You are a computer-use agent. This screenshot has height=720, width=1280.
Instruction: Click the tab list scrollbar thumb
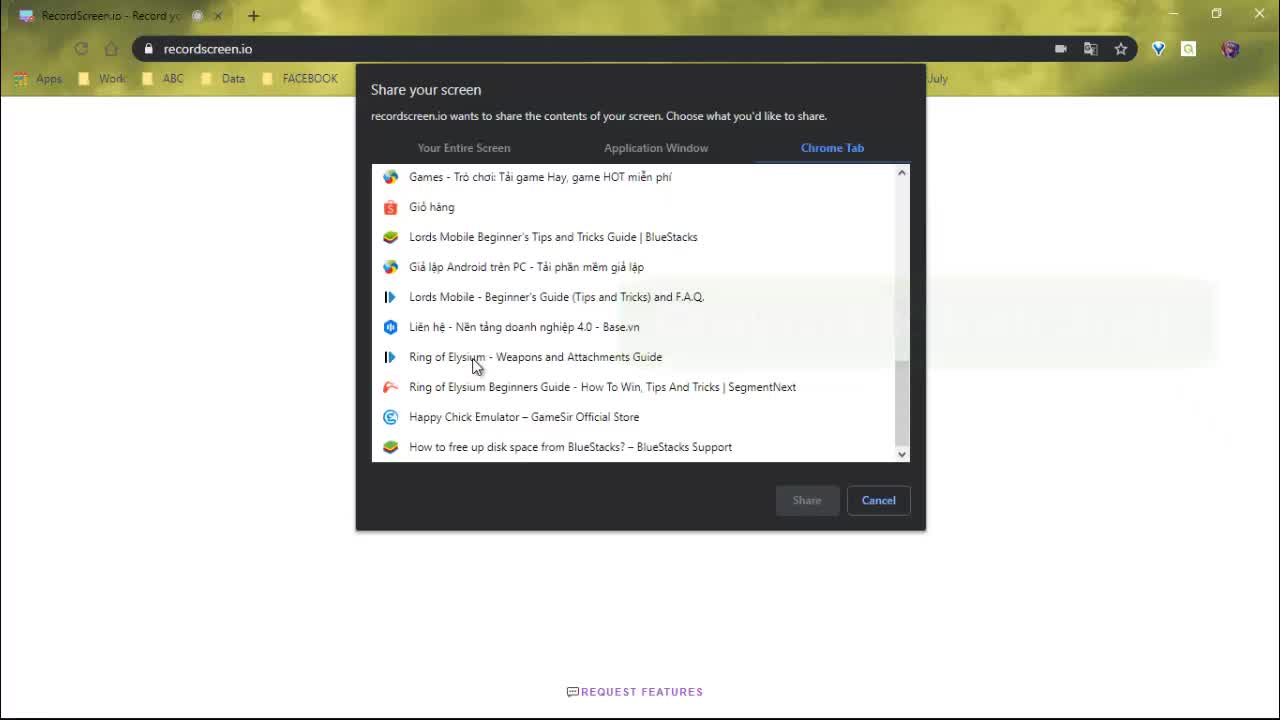point(902,403)
